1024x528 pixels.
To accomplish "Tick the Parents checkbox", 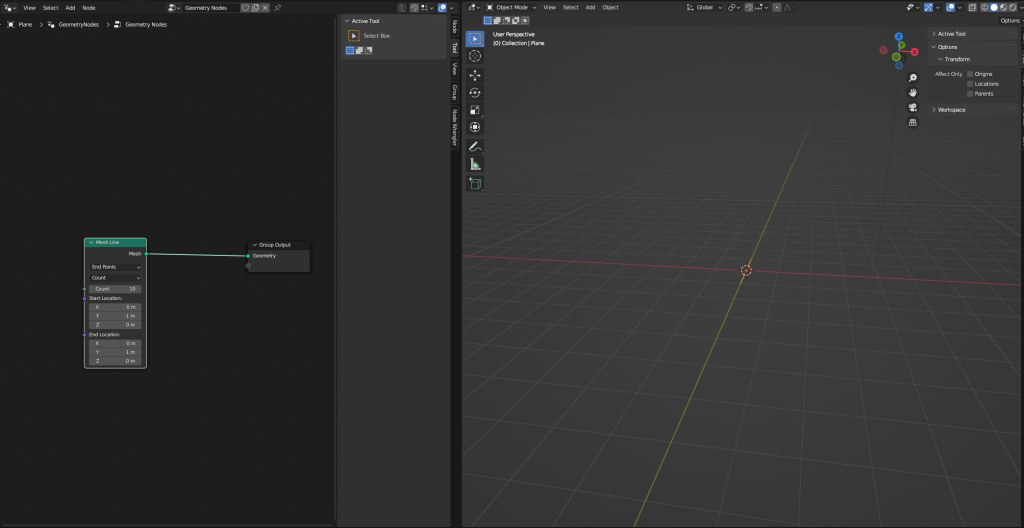I will [970, 94].
